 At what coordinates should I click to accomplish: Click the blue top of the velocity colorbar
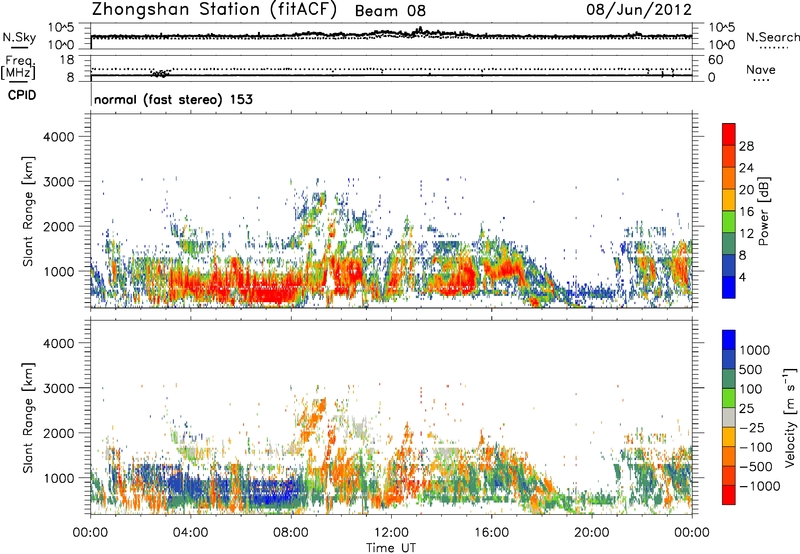click(x=729, y=340)
